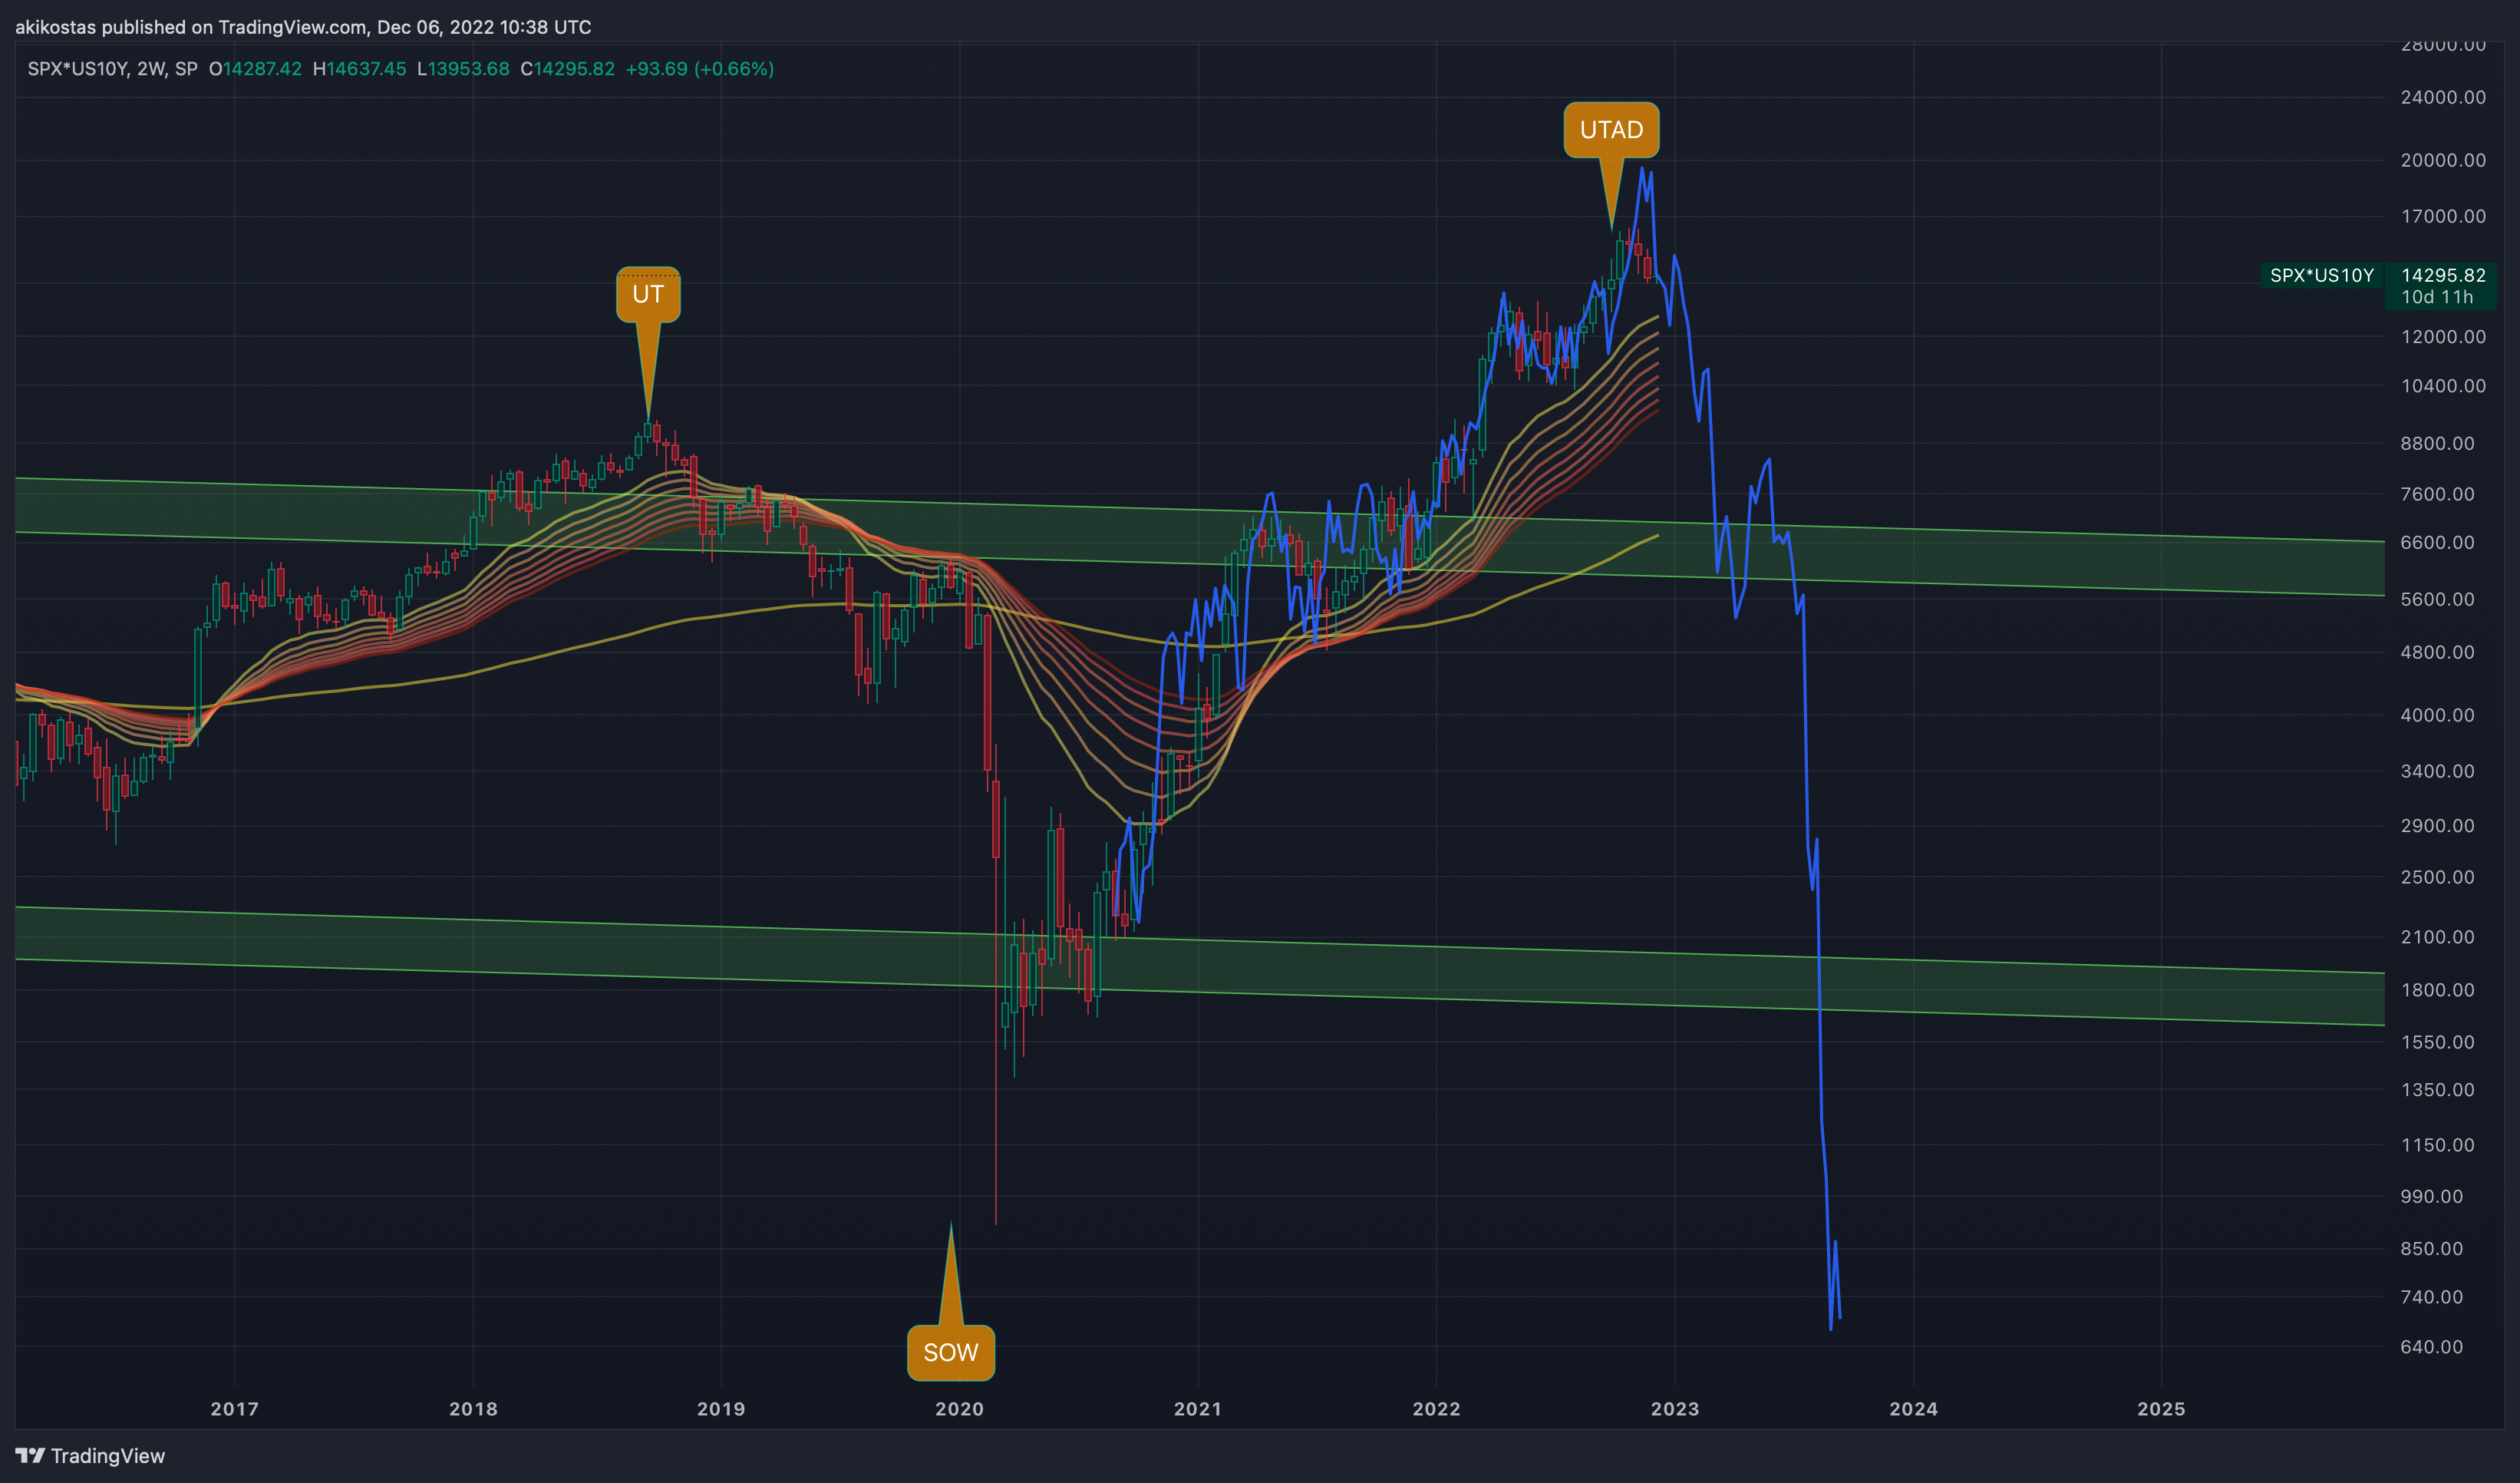
Task: Click the 2023 time axis label
Action: 1674,1409
